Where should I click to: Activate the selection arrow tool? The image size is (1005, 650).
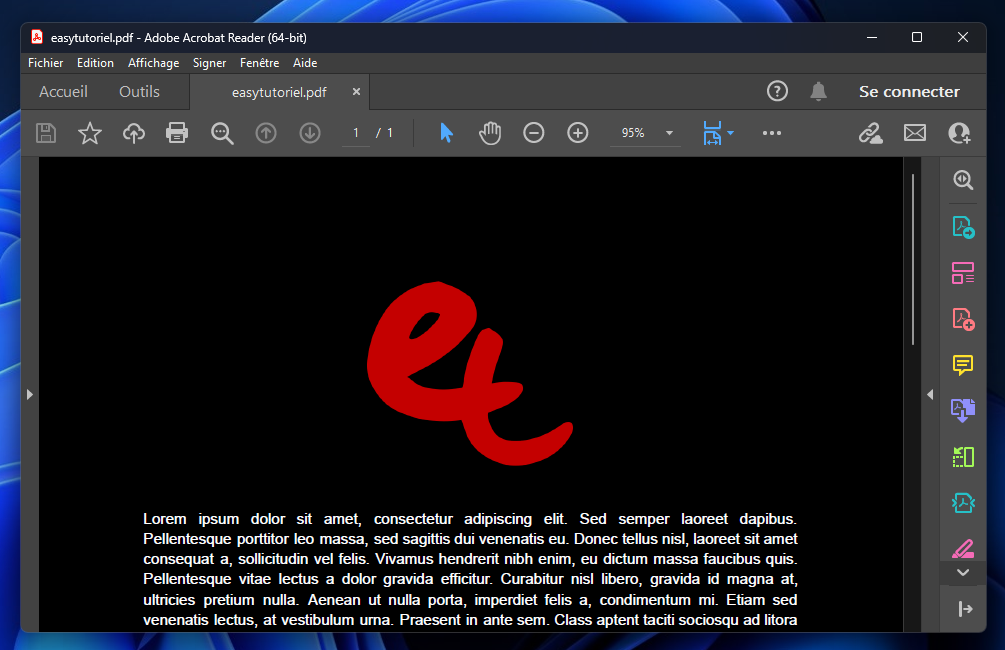(446, 133)
